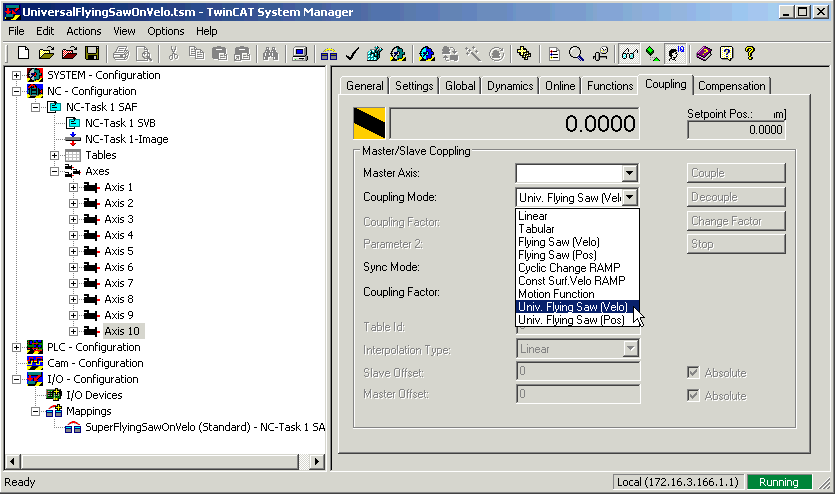Click the Setpoint Pos value field
Image resolution: width=836 pixels, height=494 pixels.
pos(736,129)
